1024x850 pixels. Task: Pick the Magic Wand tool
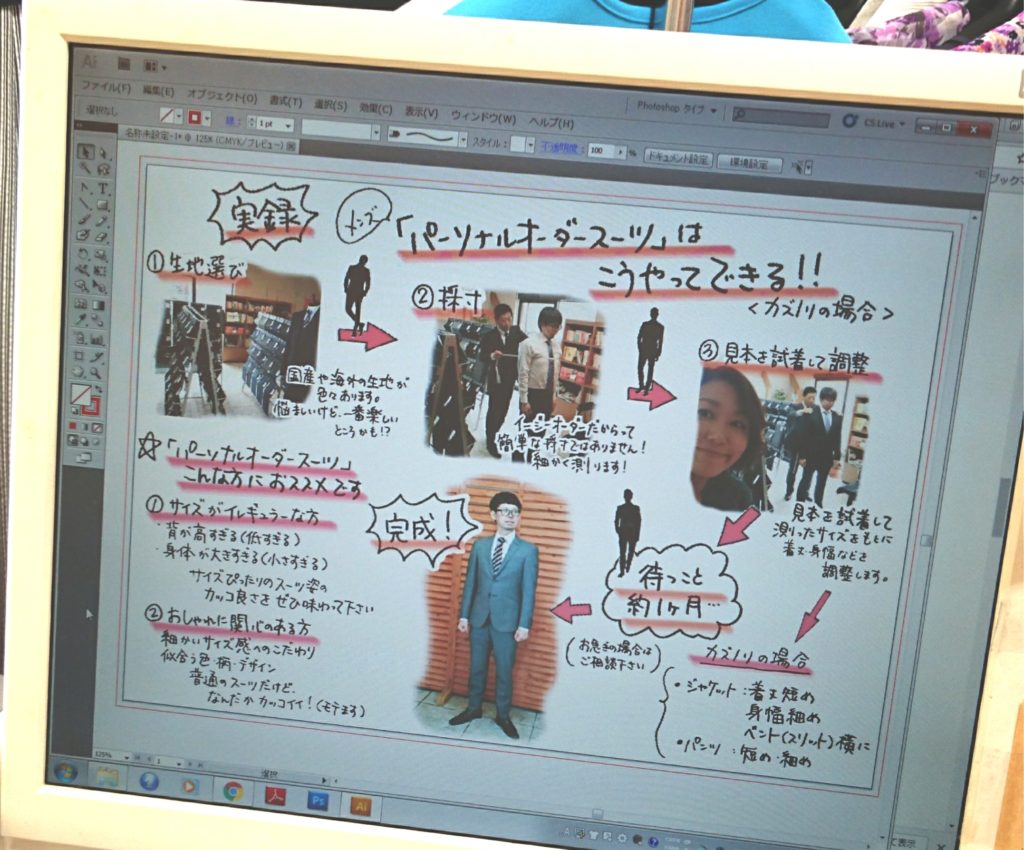coord(85,169)
